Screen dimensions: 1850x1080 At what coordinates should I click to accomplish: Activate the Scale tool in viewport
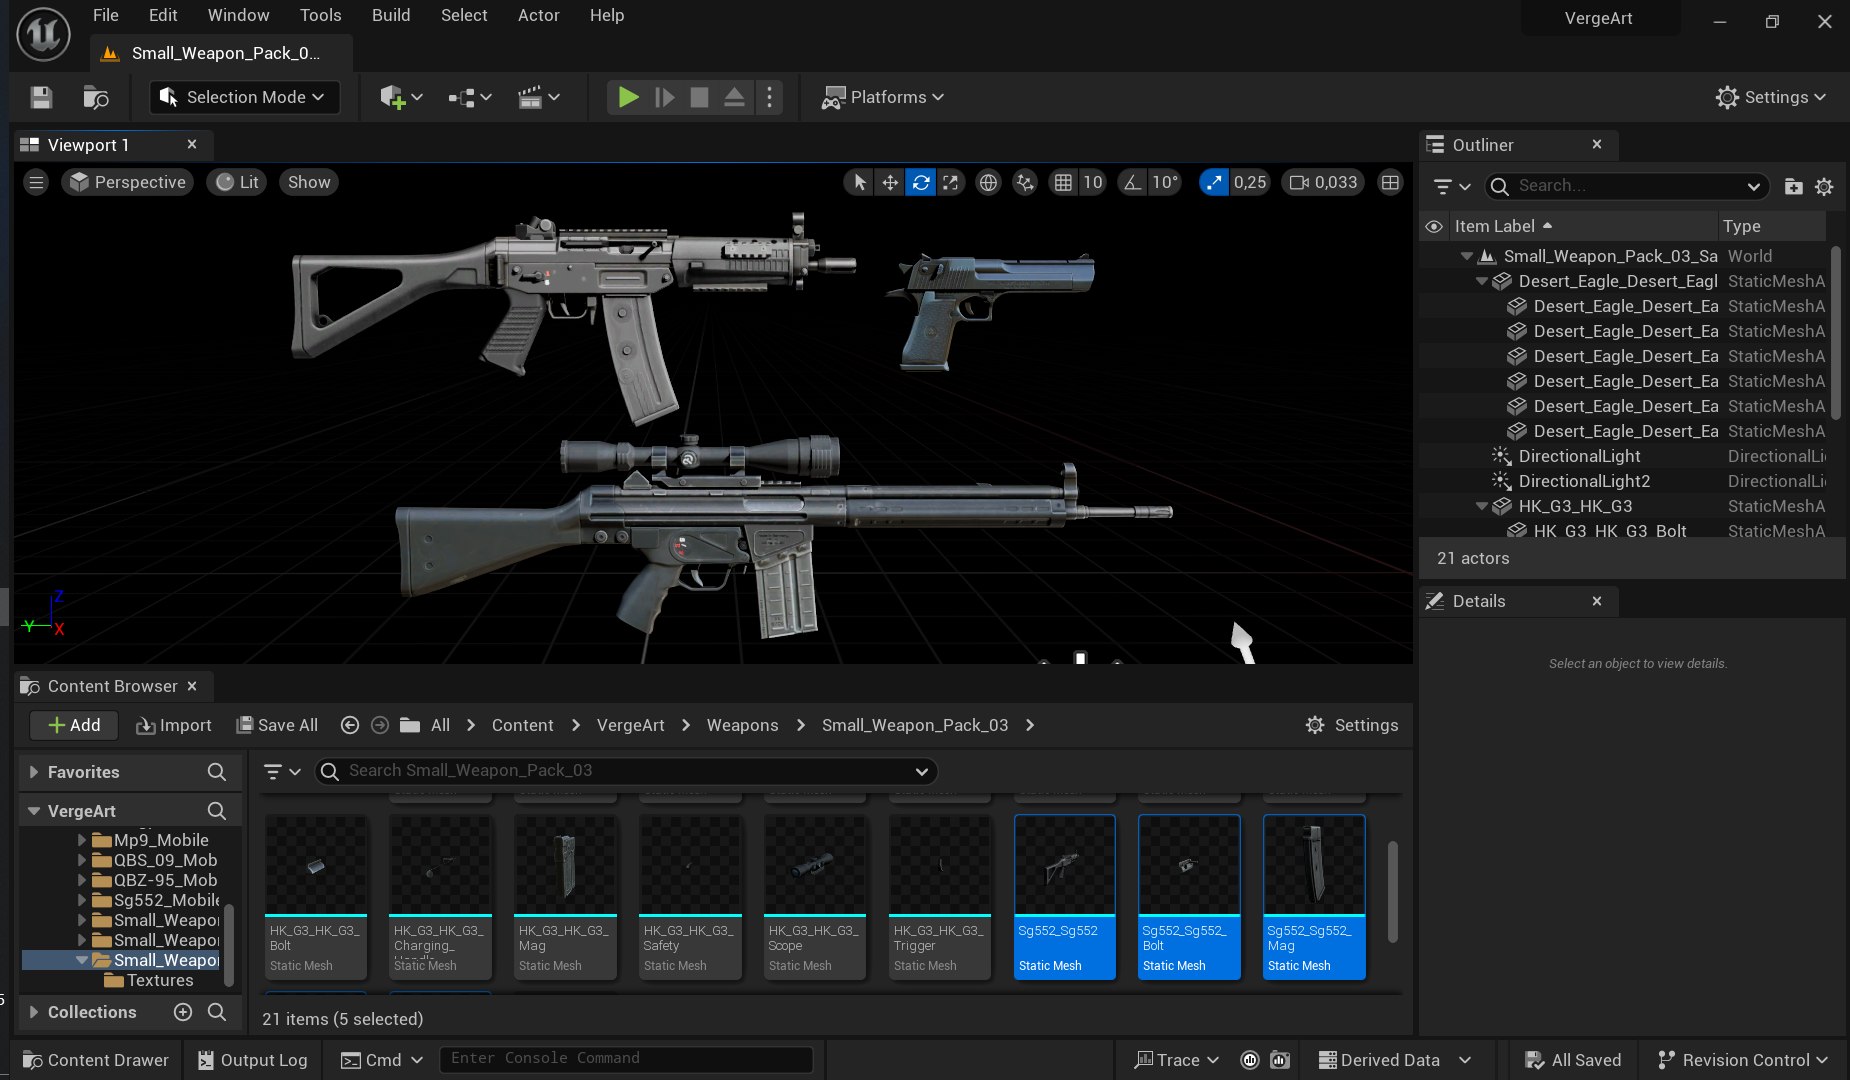click(951, 182)
